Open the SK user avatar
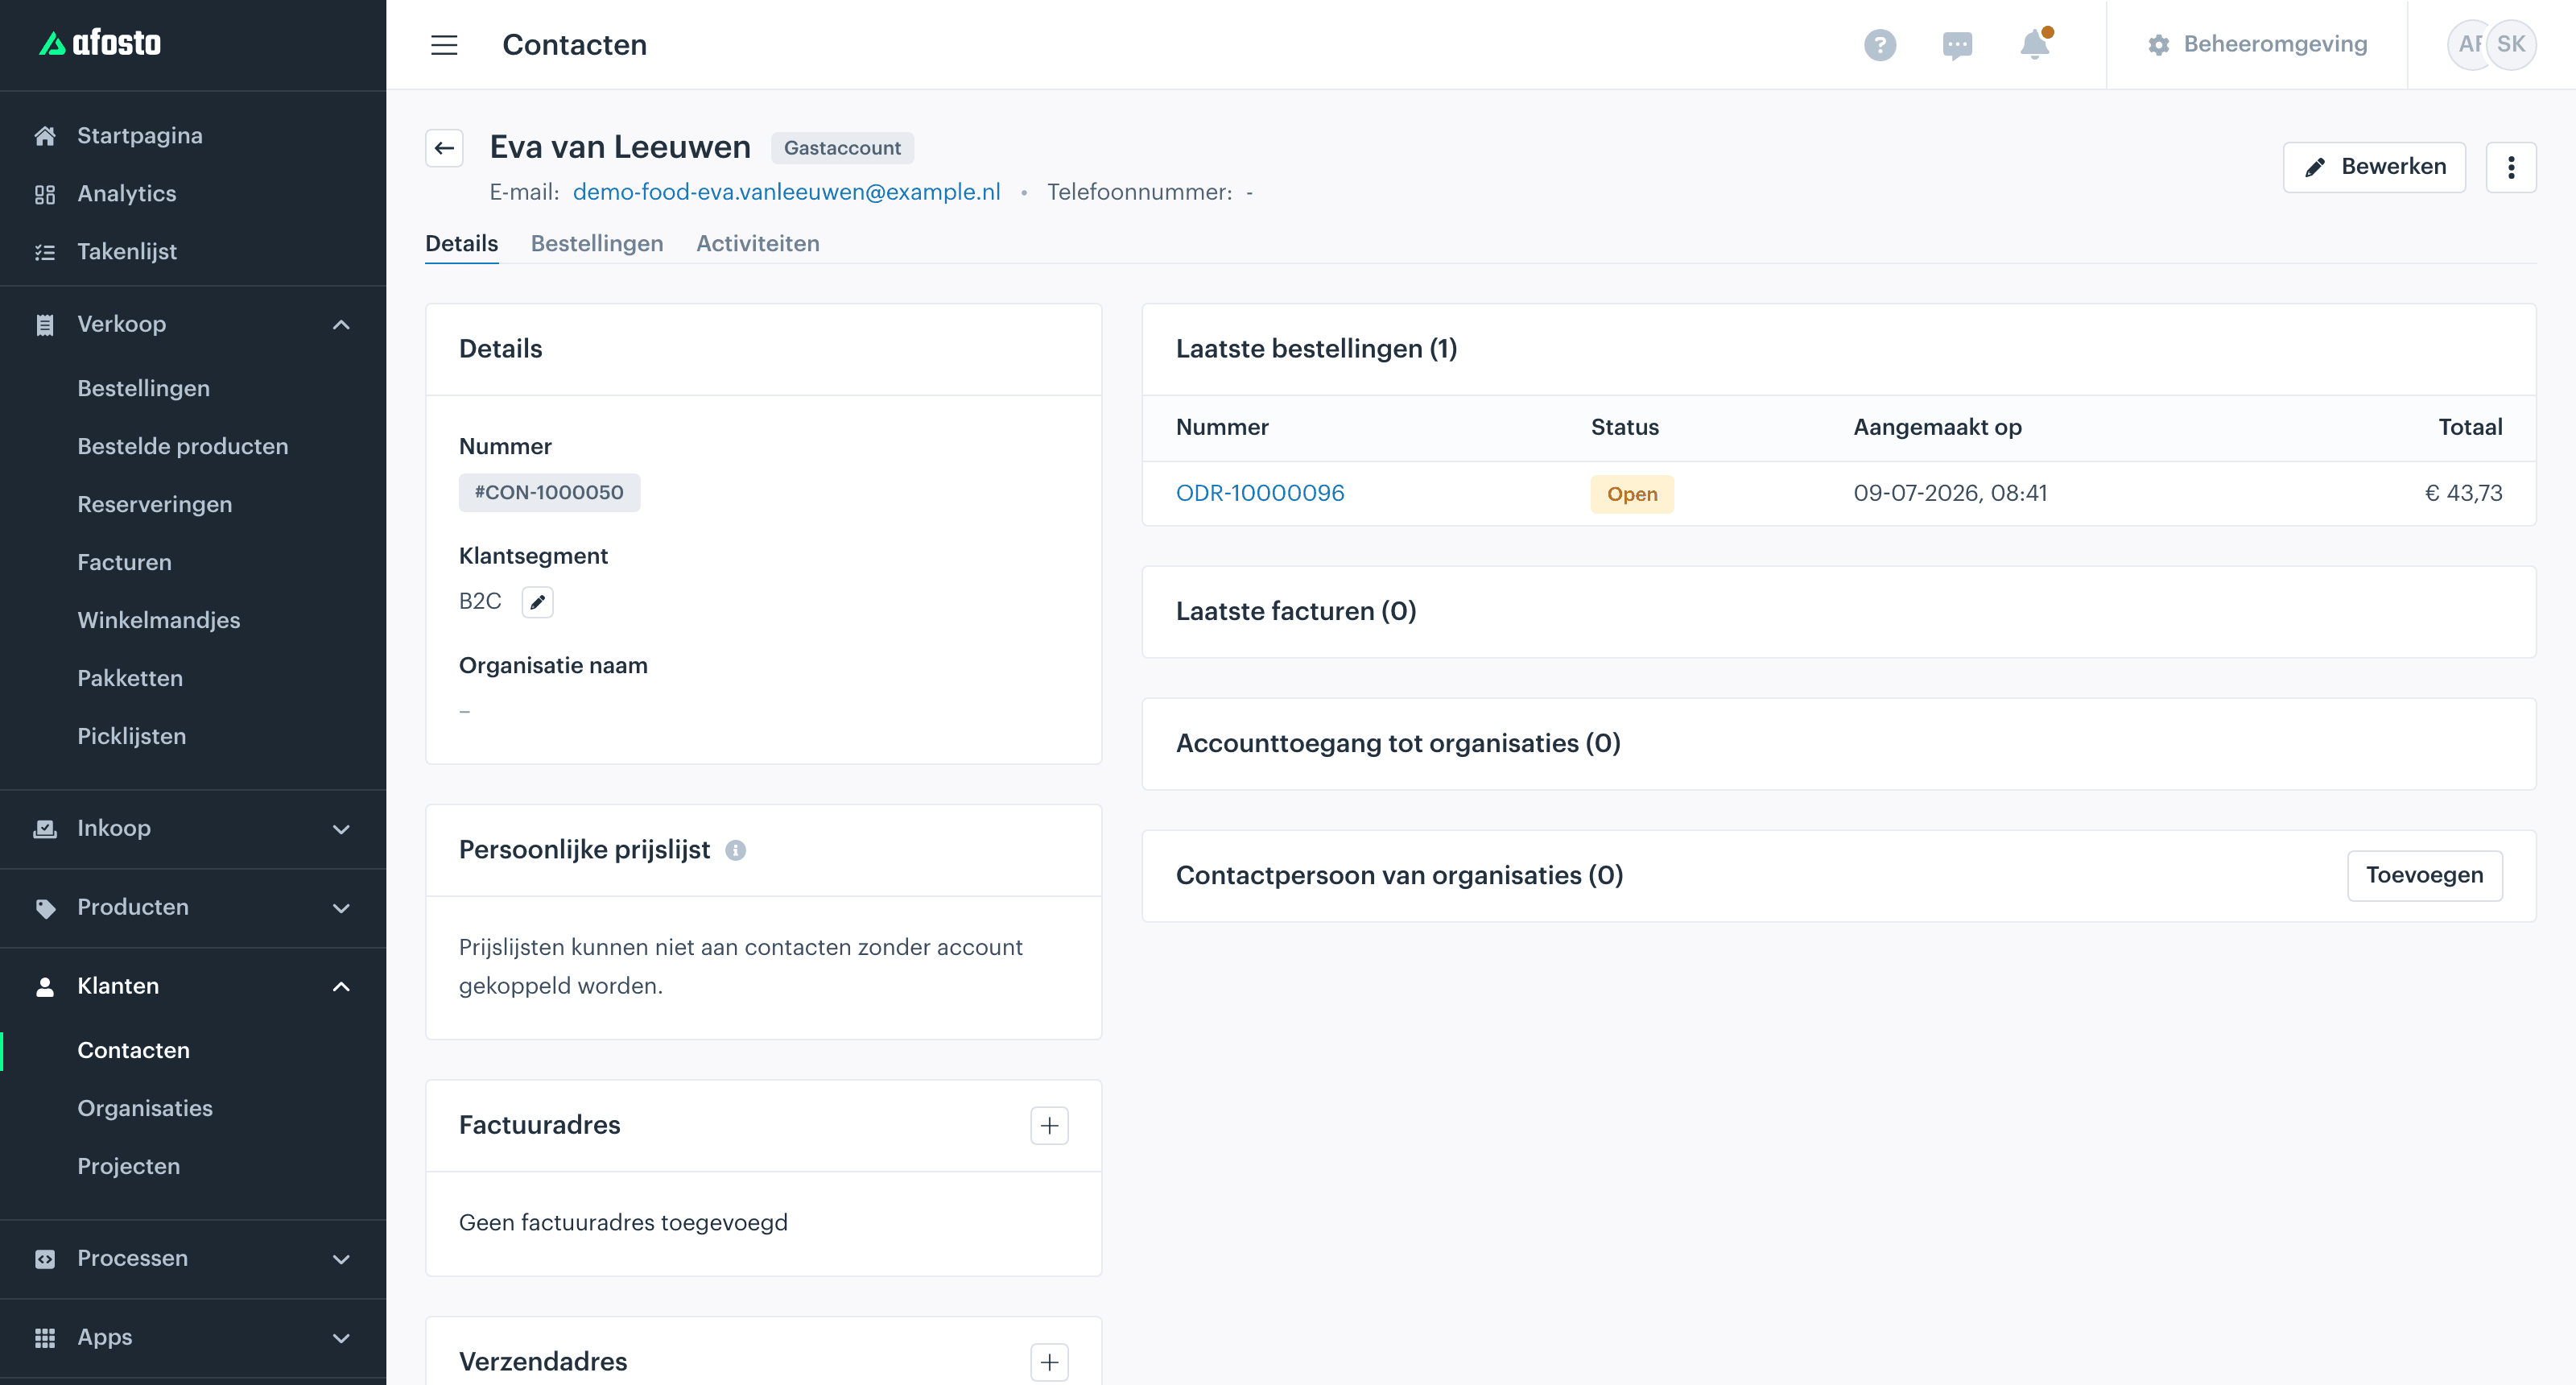The height and width of the screenshot is (1385, 2576). point(2511,44)
